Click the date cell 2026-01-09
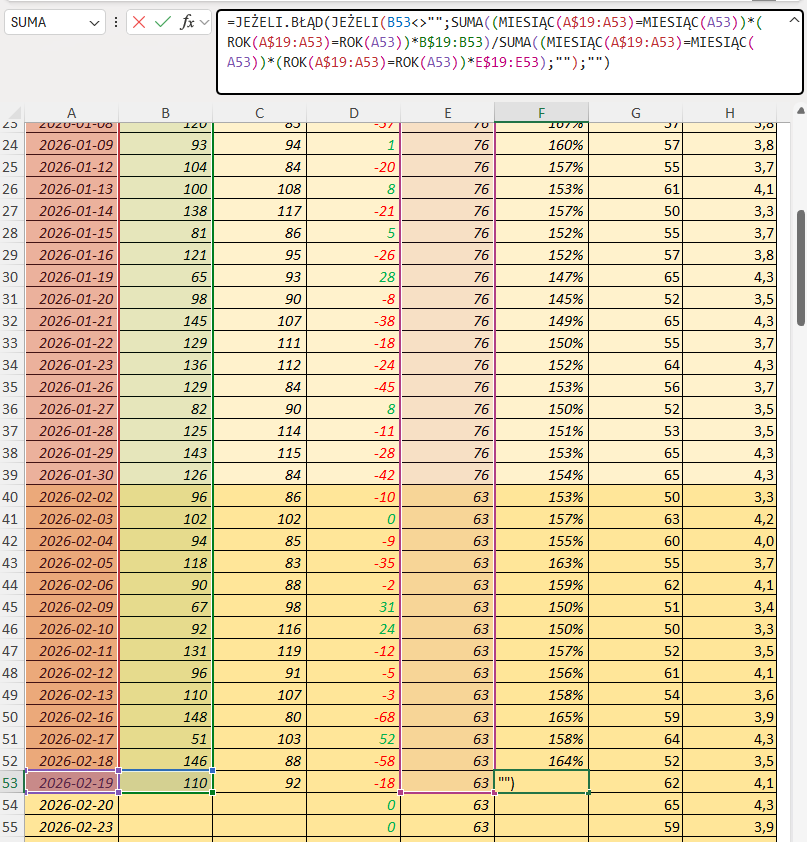This screenshot has width=807, height=842. [x=72, y=145]
